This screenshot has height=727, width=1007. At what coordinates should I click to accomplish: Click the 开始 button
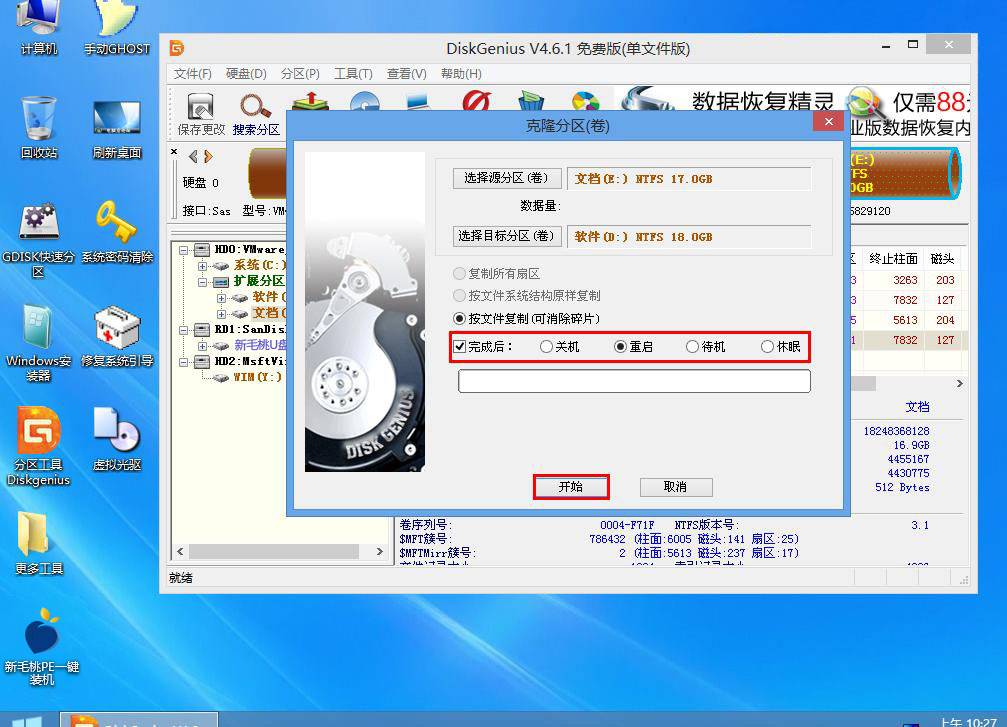tap(570, 487)
